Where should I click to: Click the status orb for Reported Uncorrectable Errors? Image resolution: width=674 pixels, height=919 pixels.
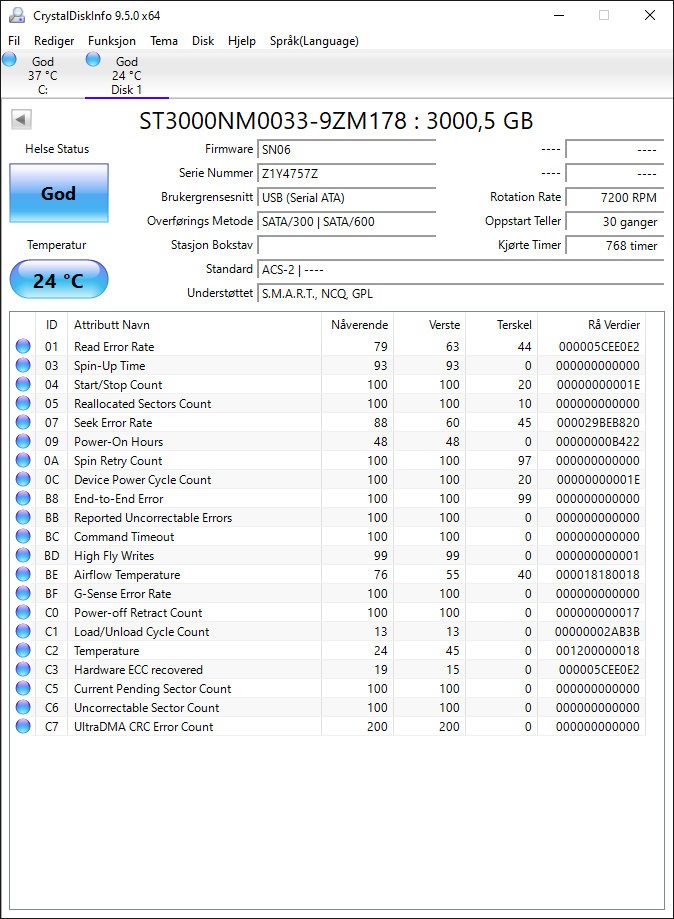(23, 518)
